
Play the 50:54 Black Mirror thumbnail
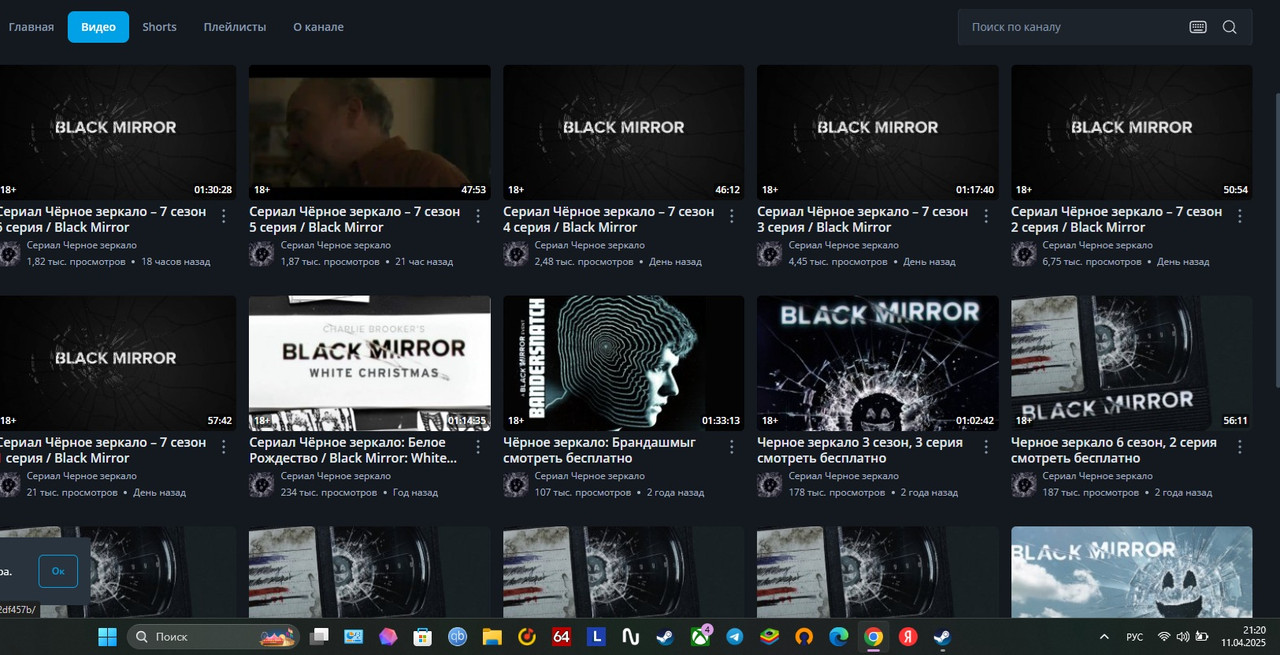click(x=1131, y=132)
